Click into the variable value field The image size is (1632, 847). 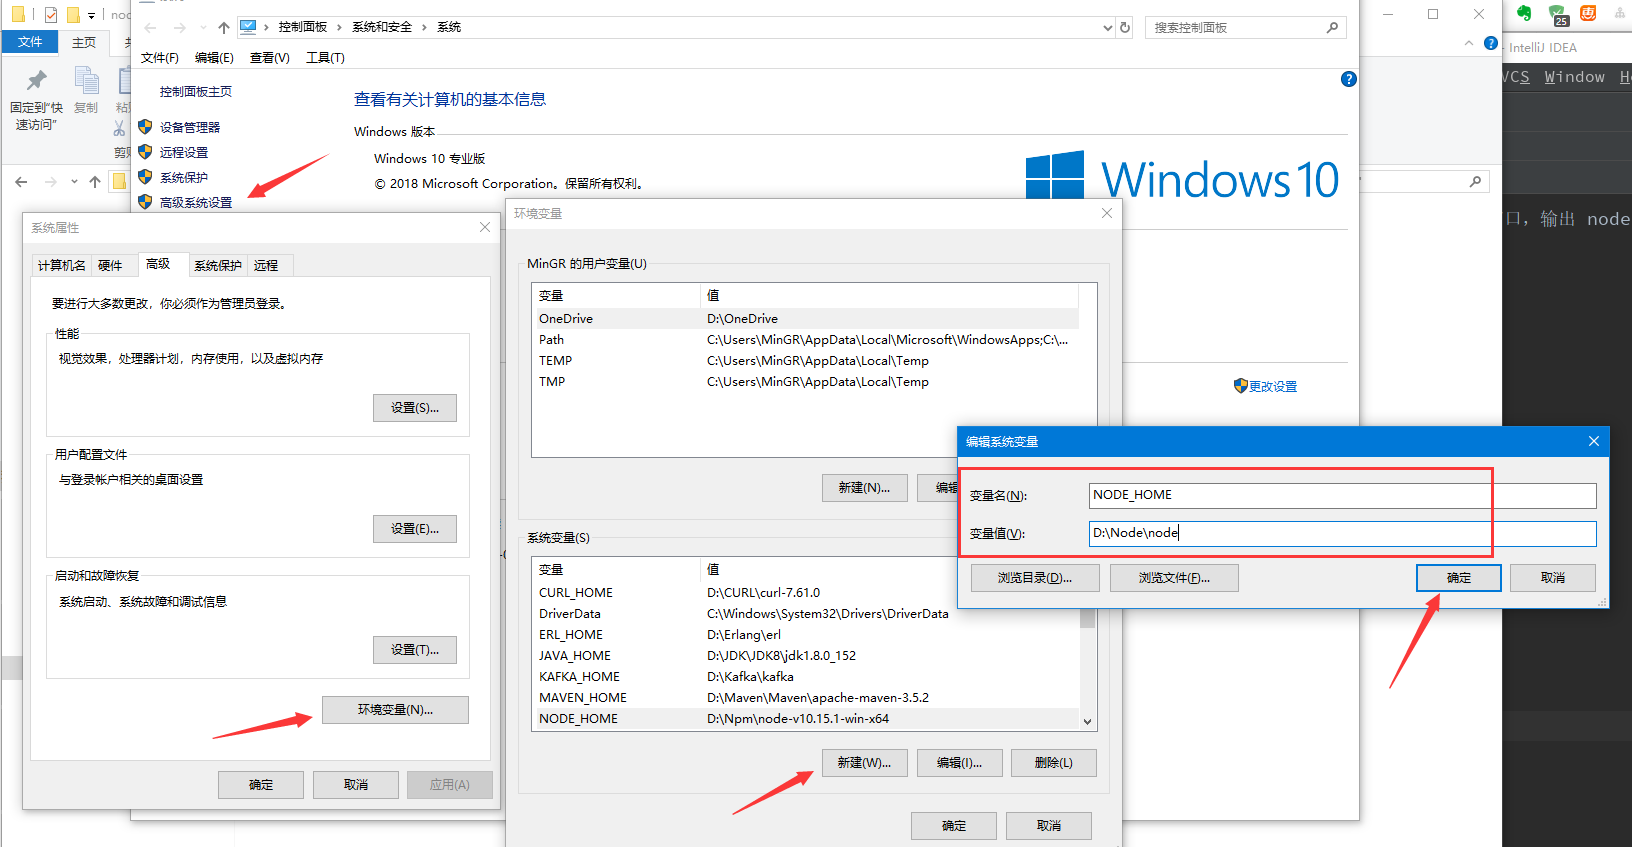pyautogui.click(x=1342, y=534)
